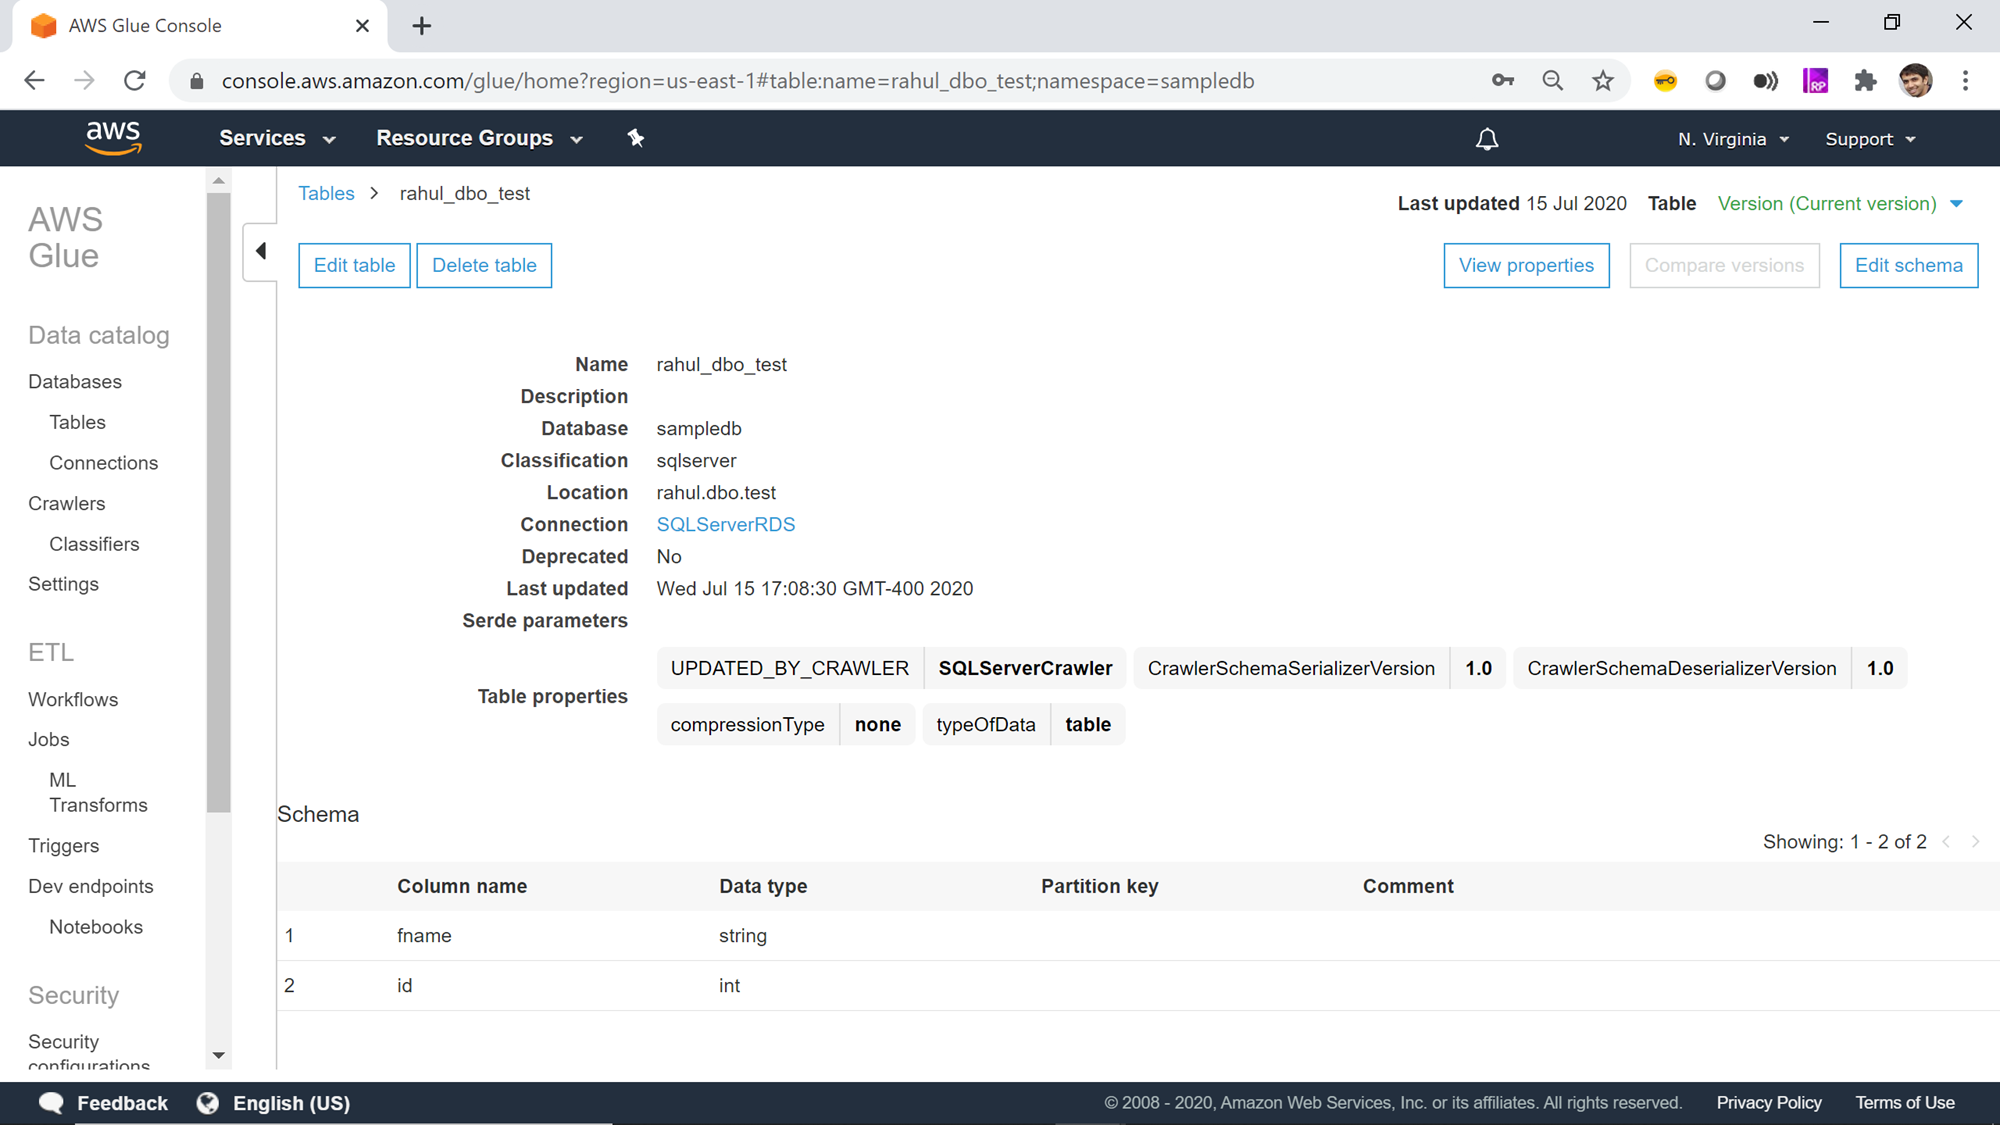2000x1125 pixels.
Task: Click the Delete table button
Action: pyautogui.click(x=484, y=265)
